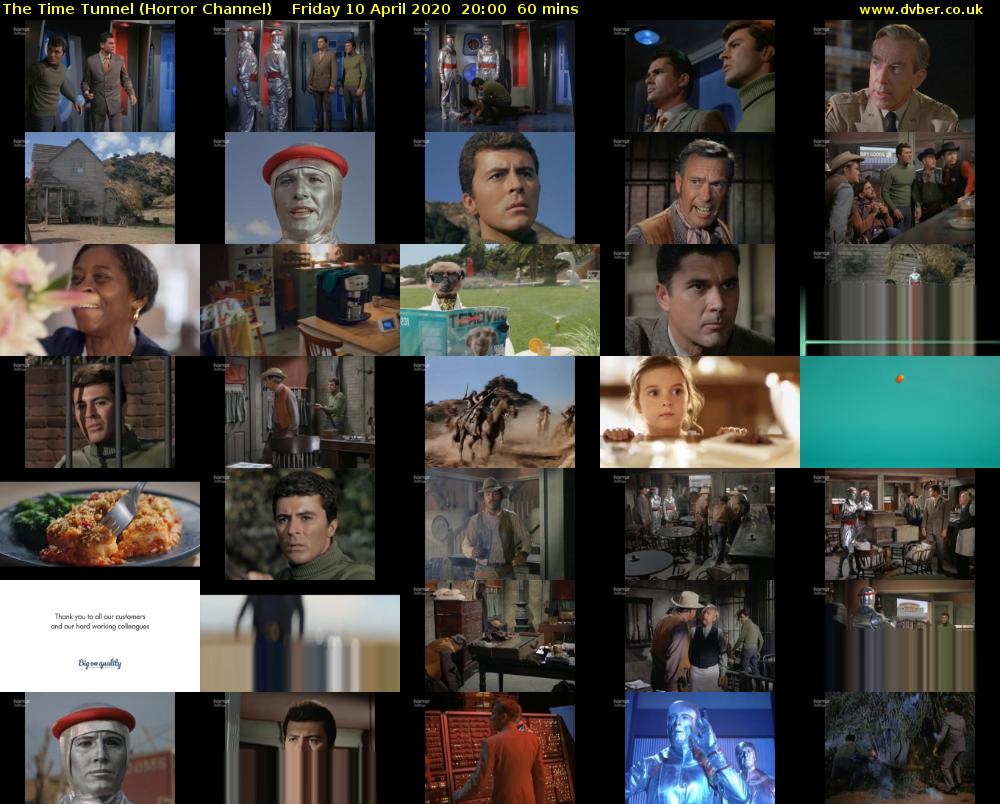This screenshot has width=1000, height=804.
Task: Open thumbnail of cowboy in hat holding pistol
Action: point(500,524)
